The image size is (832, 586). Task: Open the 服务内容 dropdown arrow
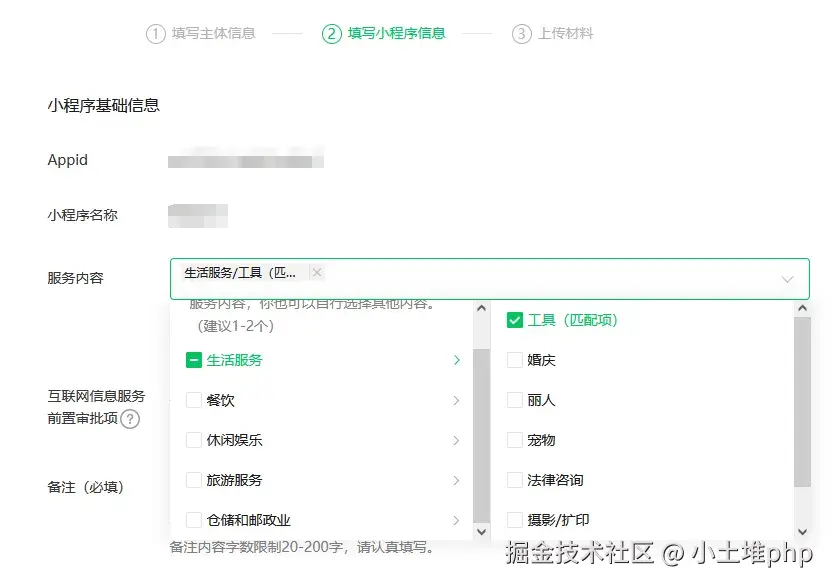point(789,279)
